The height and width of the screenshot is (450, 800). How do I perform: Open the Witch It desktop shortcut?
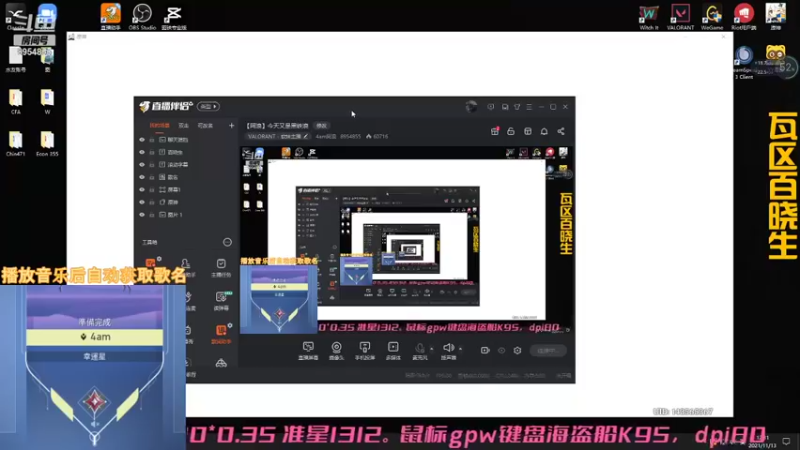648,17
